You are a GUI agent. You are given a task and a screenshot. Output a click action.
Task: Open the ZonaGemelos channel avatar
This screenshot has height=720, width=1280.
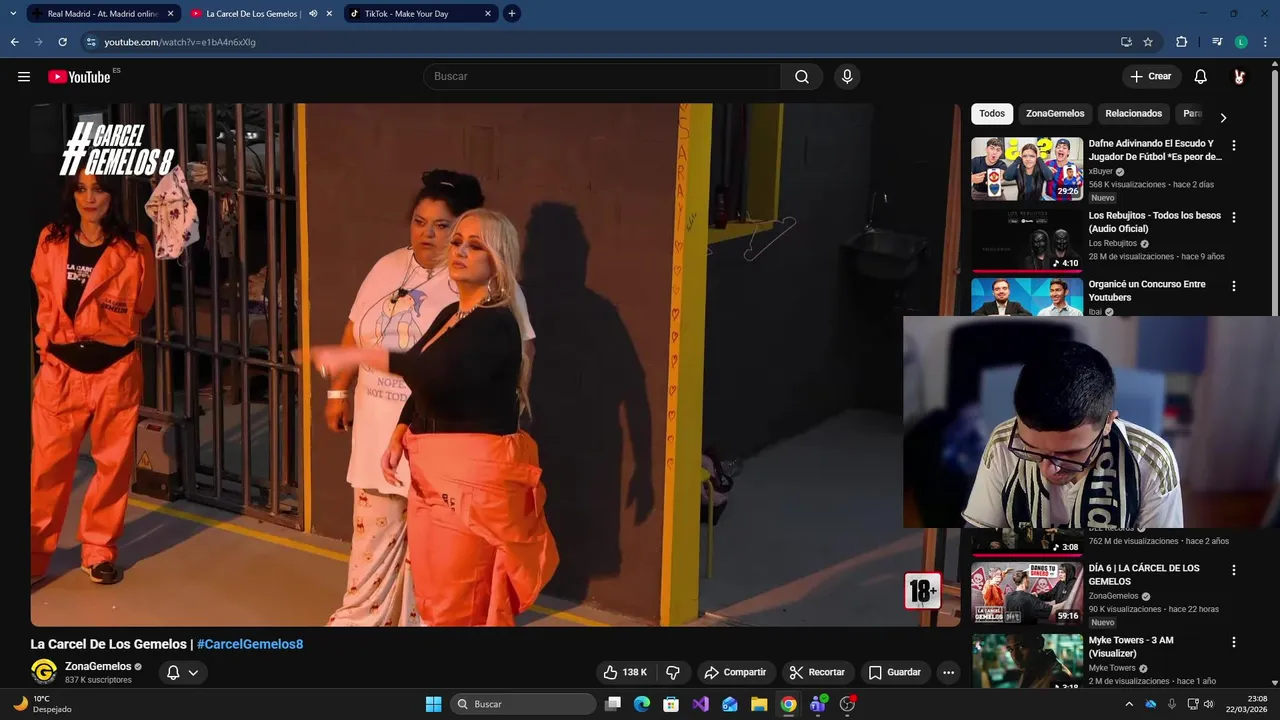[x=44, y=672]
